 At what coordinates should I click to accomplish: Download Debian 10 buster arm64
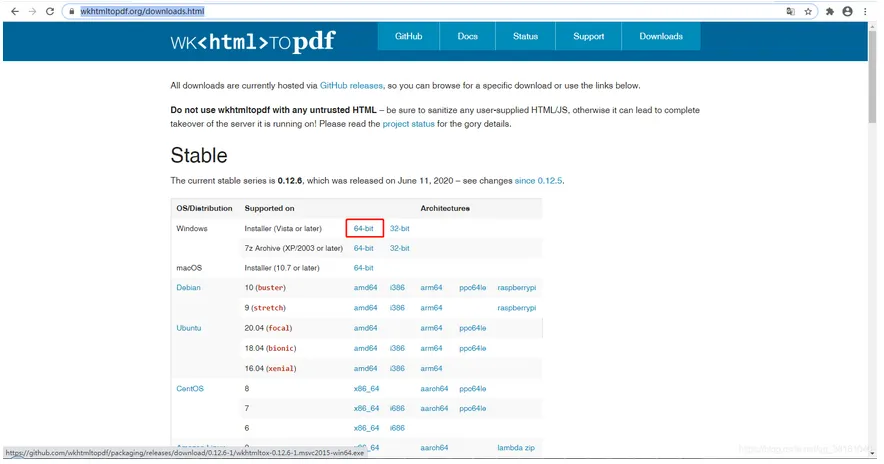click(x=431, y=288)
